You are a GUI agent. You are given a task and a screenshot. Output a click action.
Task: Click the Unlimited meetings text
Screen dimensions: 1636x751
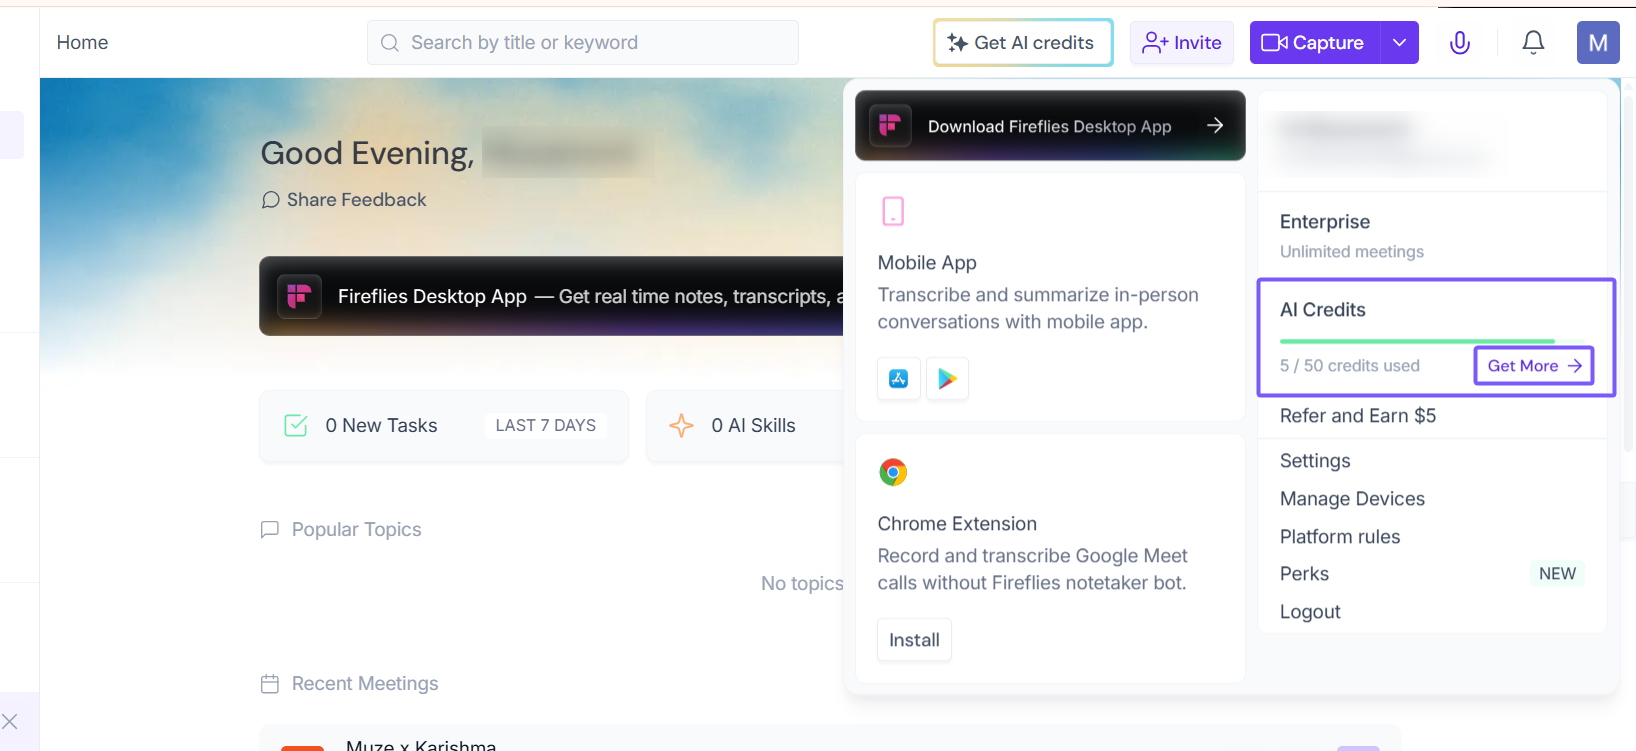[1352, 252]
